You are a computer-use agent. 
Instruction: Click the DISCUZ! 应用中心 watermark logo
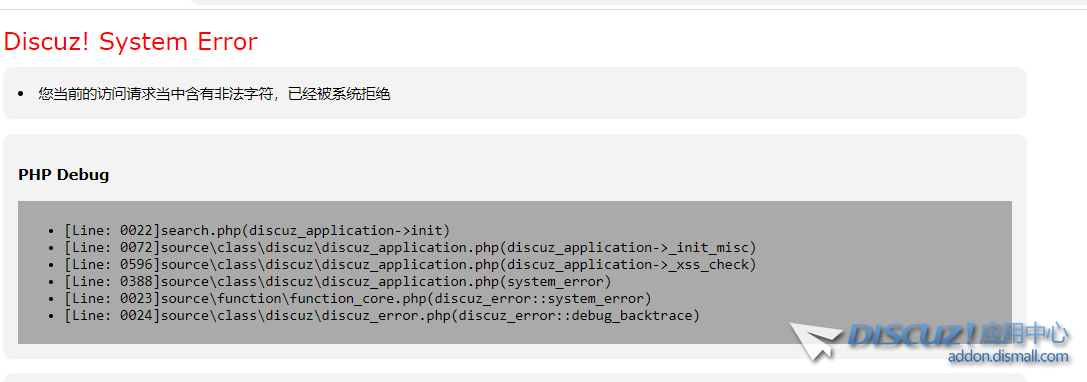[x=930, y=342]
